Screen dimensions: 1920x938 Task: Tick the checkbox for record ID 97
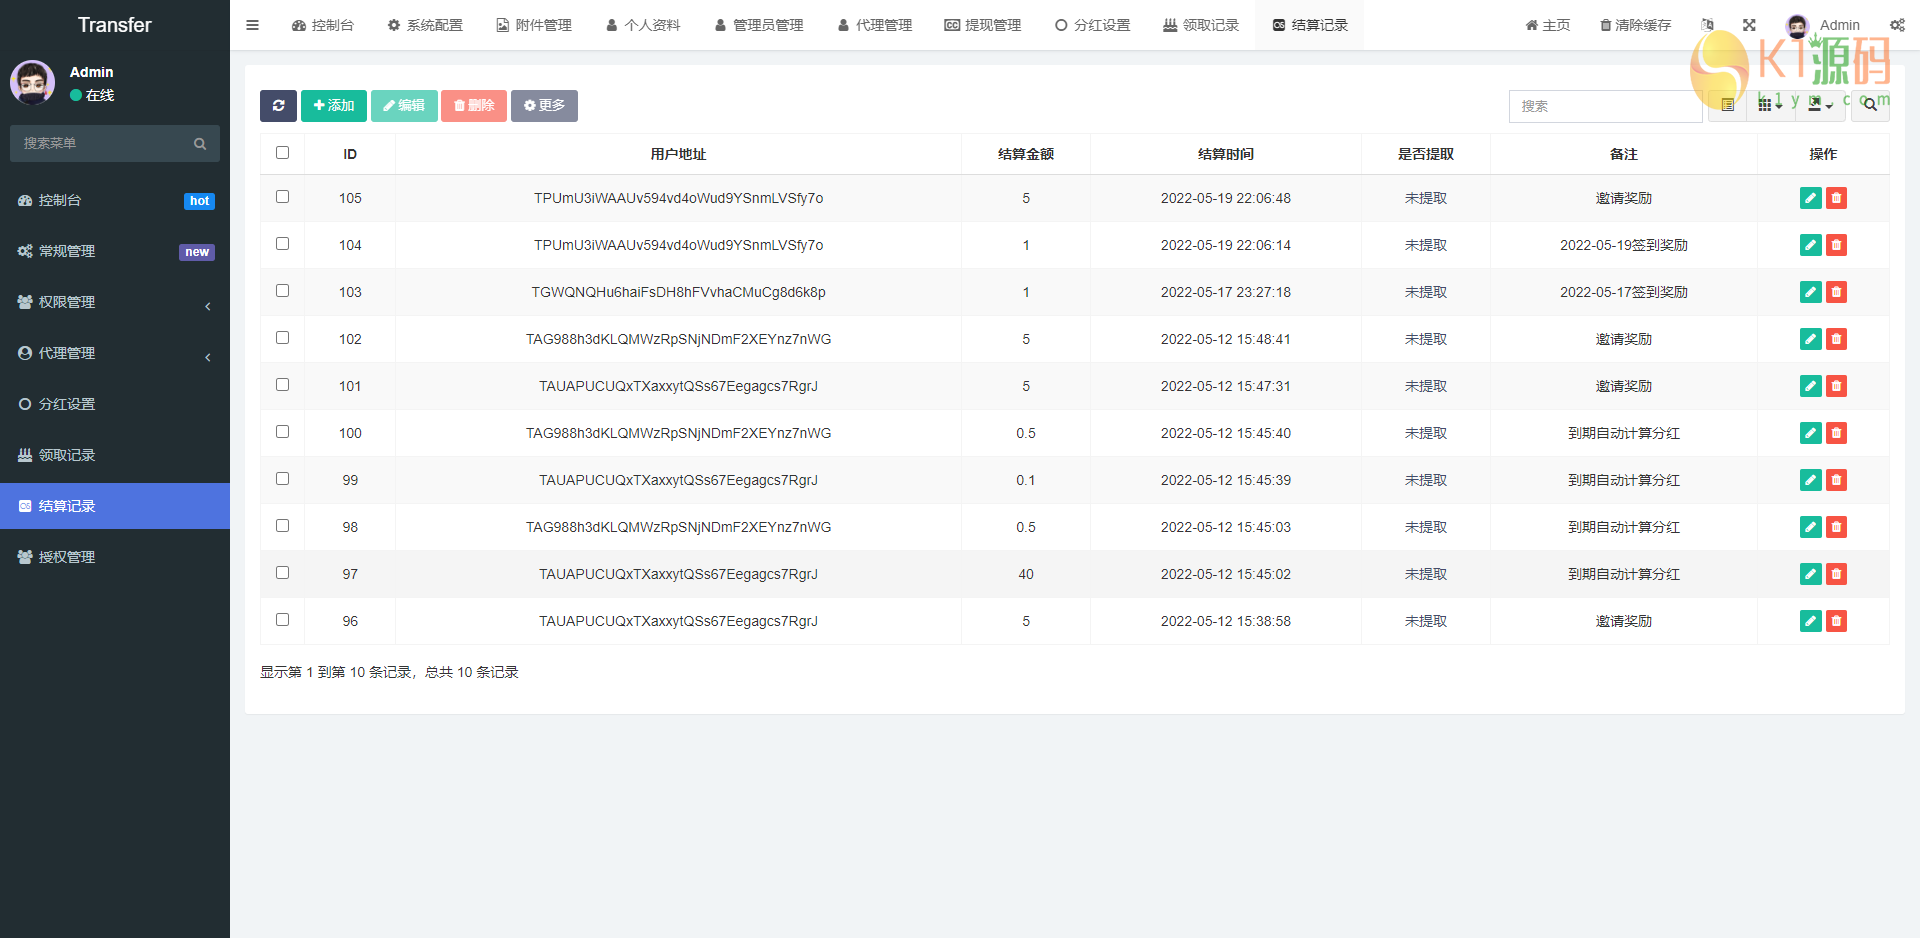(282, 573)
